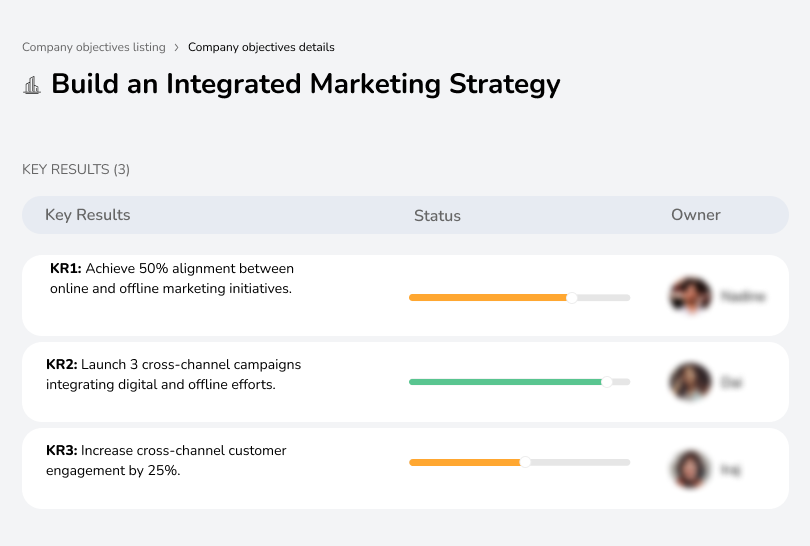
Task: Click the KR3 owner avatar
Action: point(690,469)
